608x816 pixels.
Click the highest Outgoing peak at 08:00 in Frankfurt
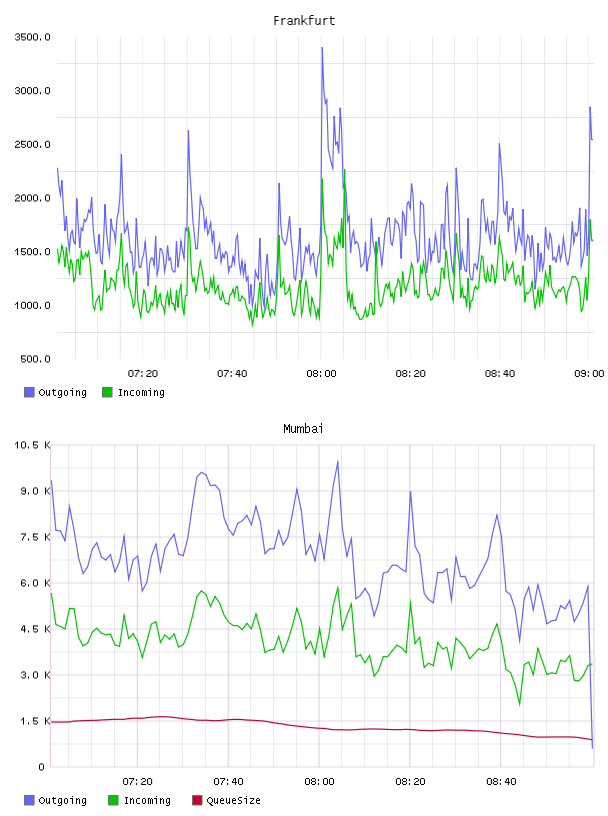tap(322, 48)
